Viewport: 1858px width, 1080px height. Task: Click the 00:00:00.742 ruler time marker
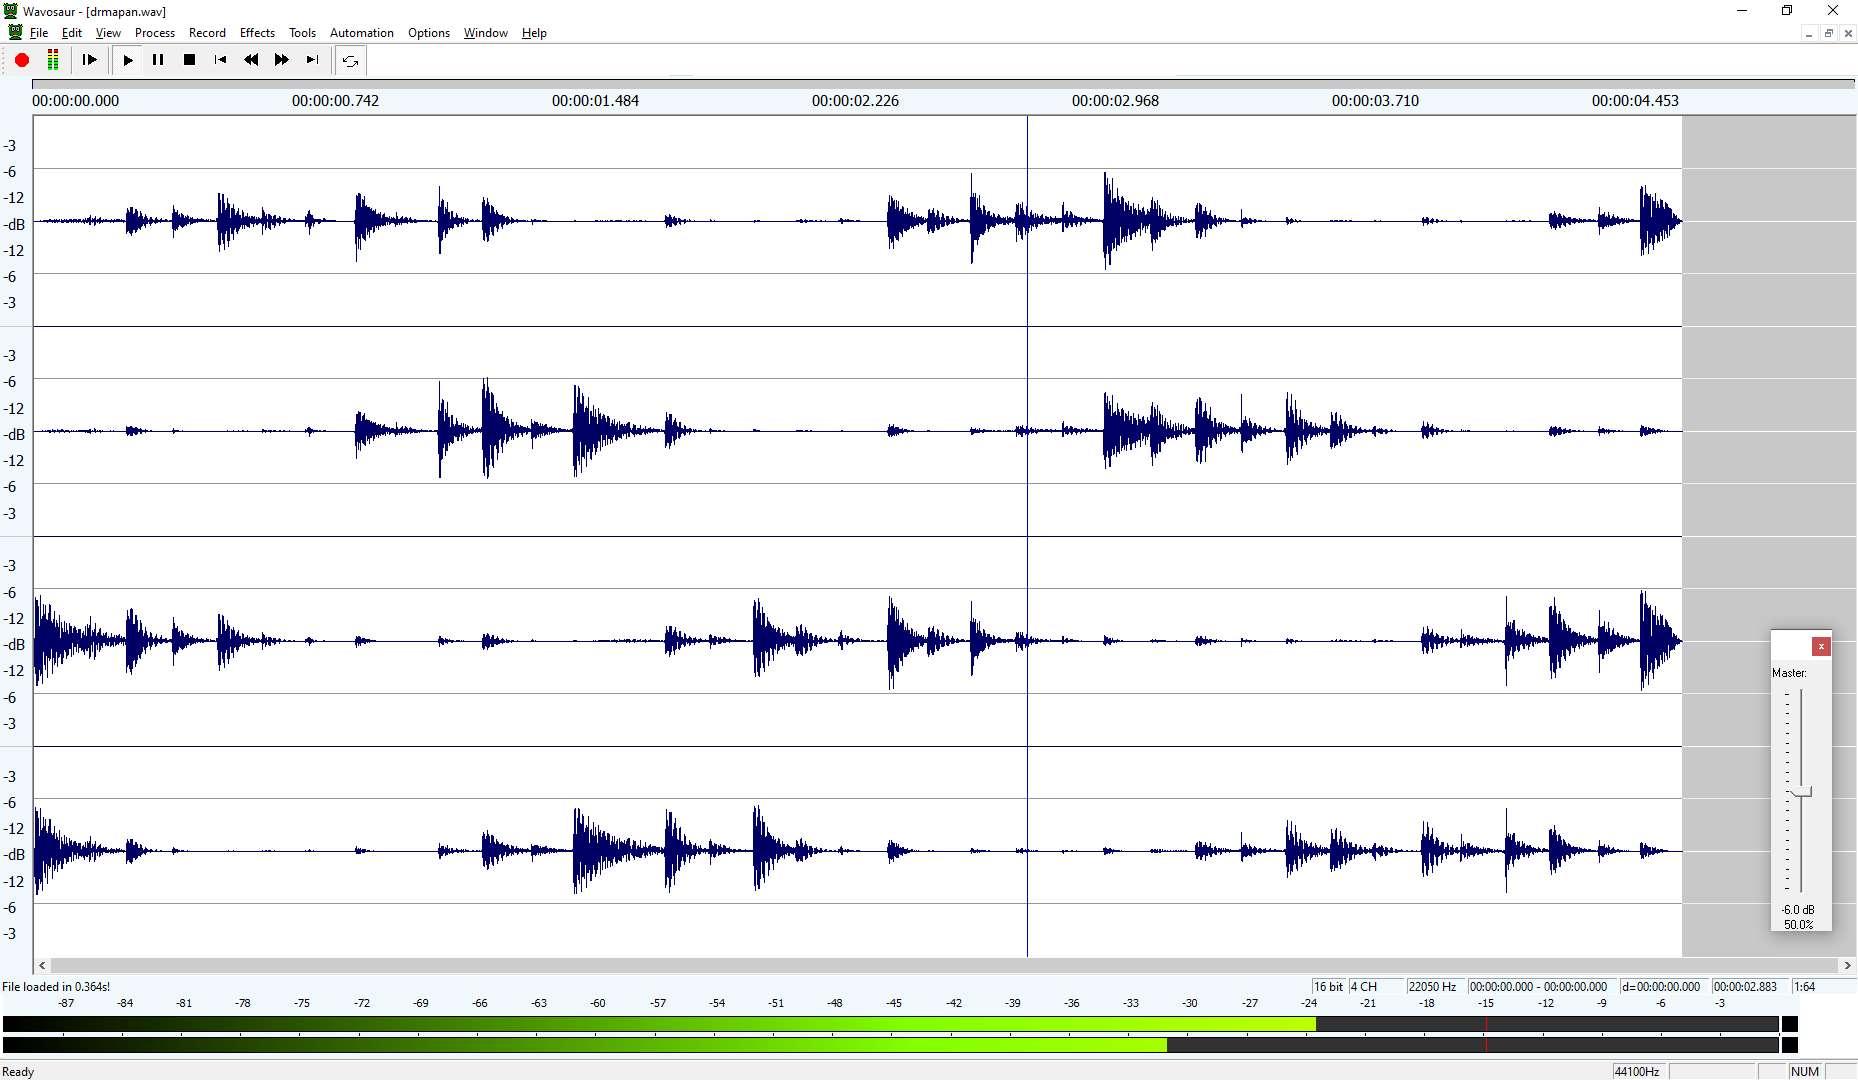pos(335,101)
